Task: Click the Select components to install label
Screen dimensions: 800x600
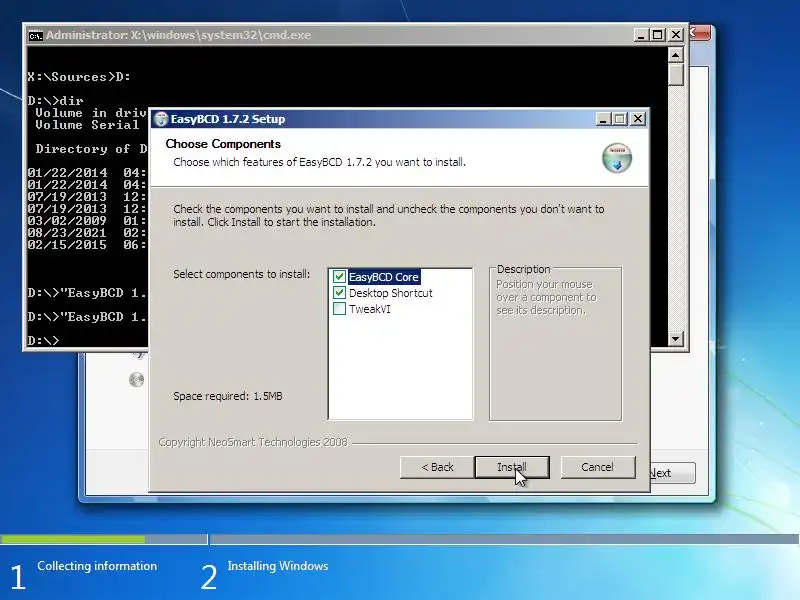Action: pos(241,274)
